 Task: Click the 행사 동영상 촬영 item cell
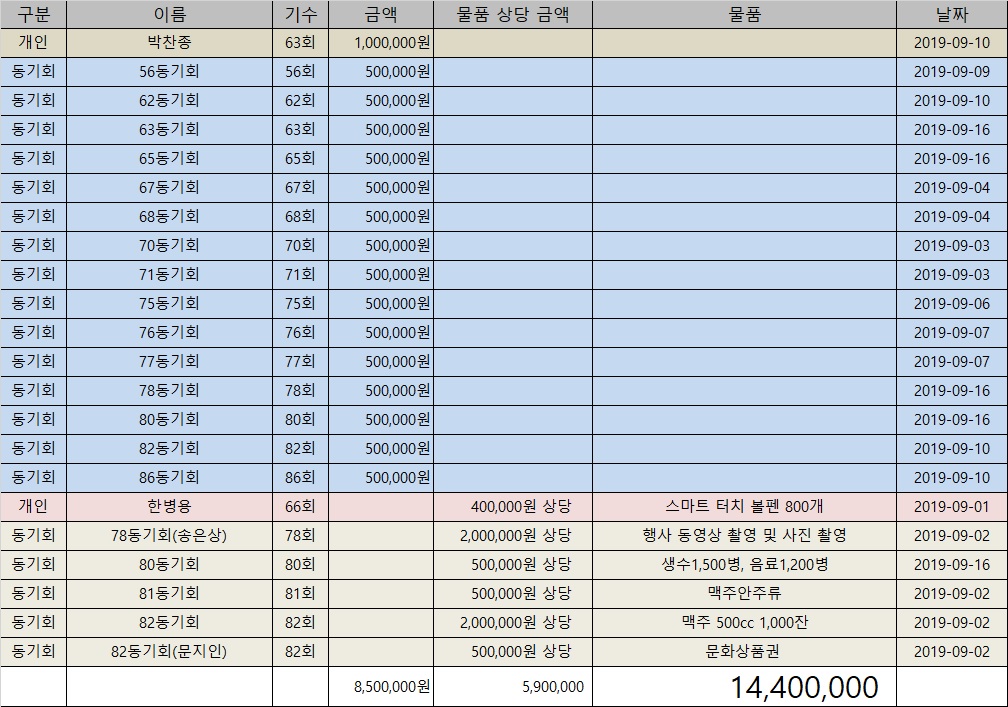point(744,536)
